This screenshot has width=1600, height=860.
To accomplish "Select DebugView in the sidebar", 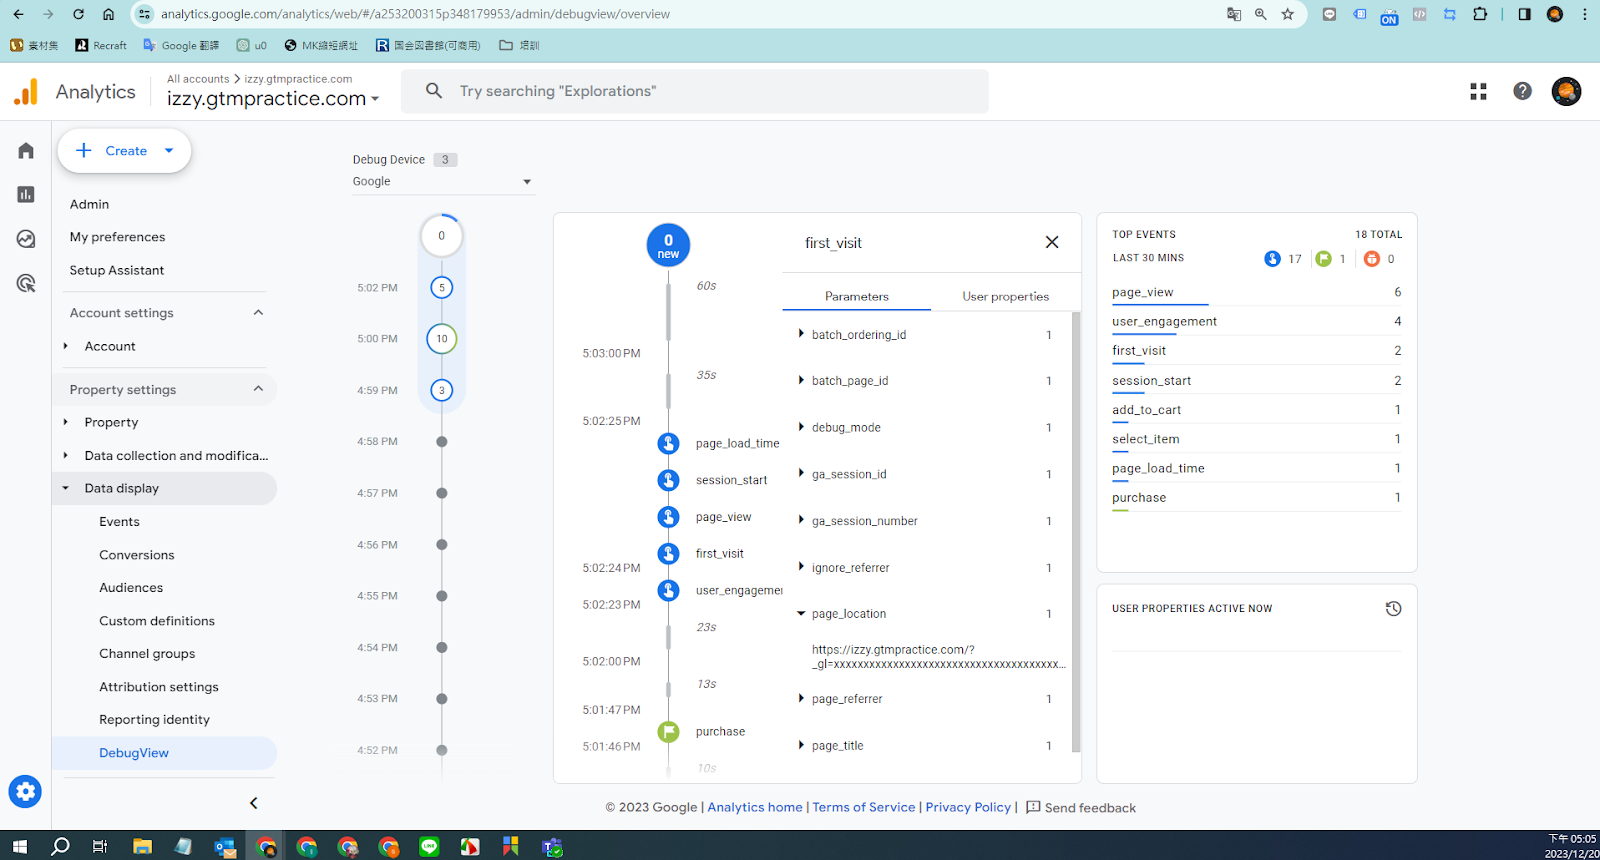I will [x=134, y=753].
